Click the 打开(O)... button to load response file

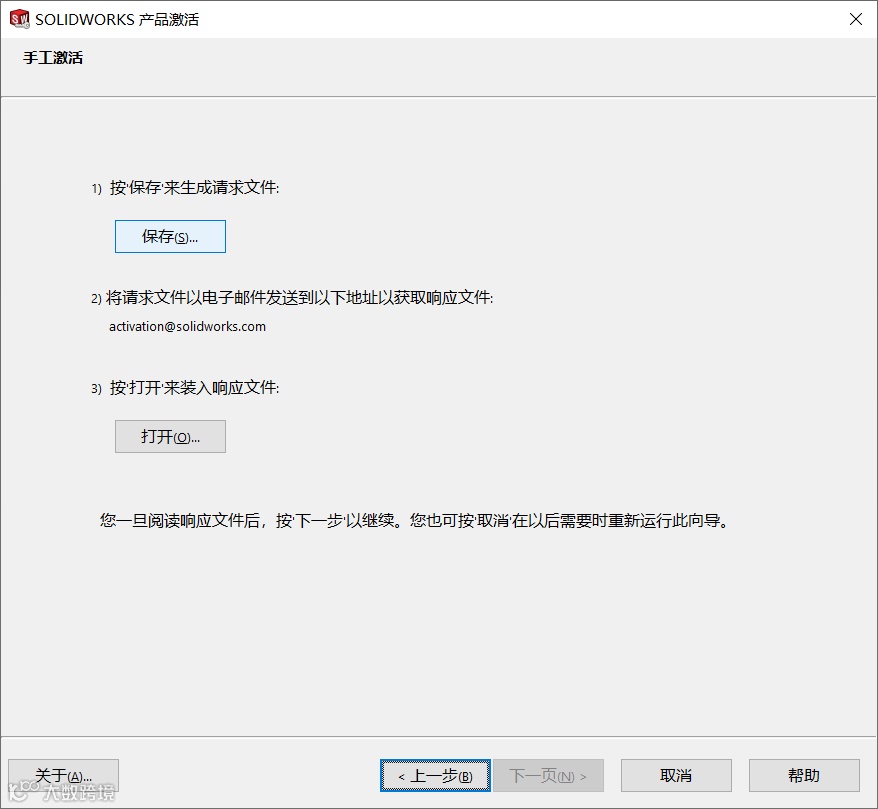pyautogui.click(x=170, y=436)
